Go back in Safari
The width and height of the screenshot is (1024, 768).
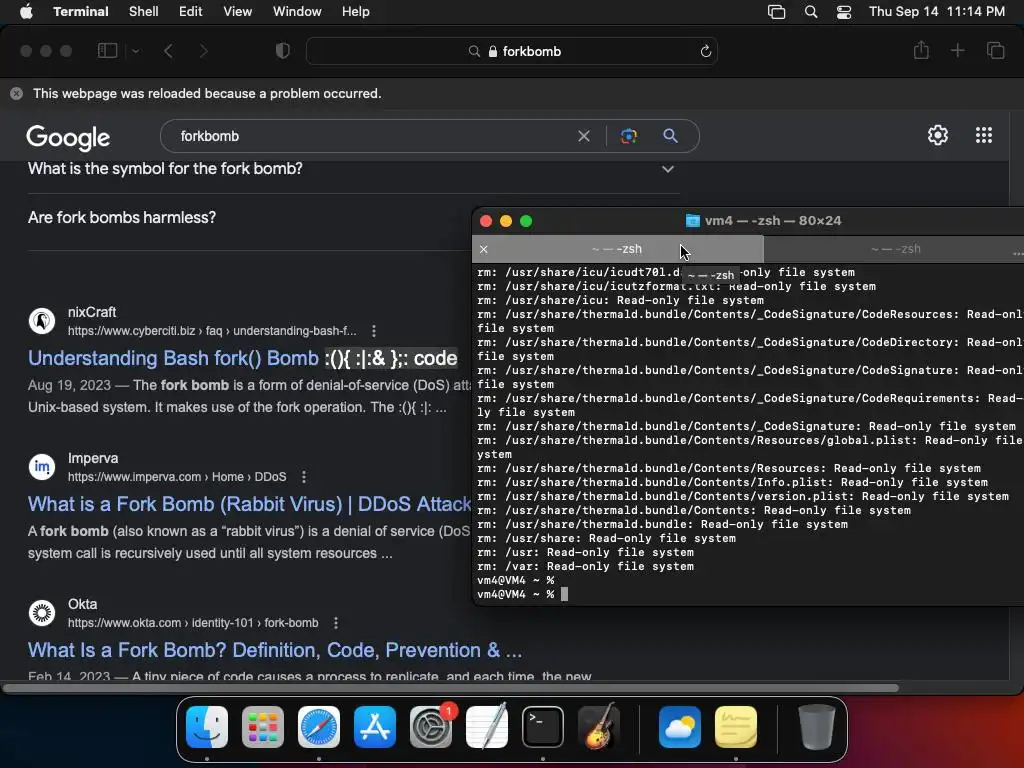[168, 51]
